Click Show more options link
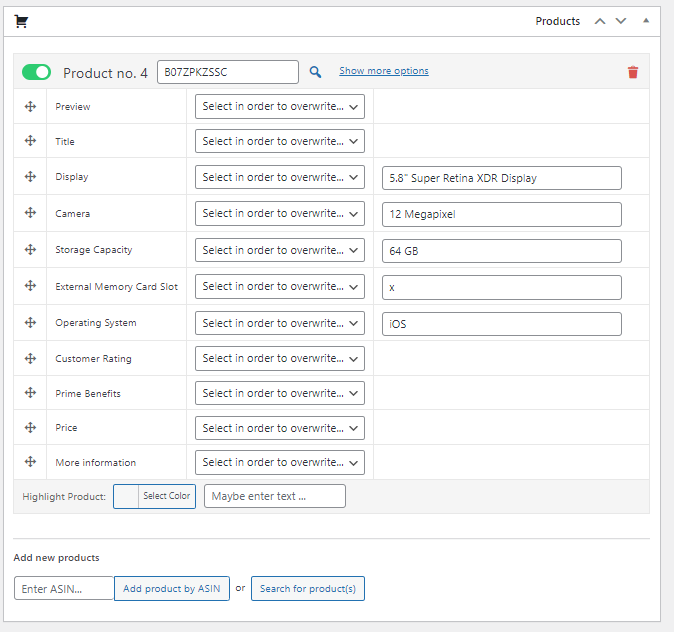The height and width of the screenshot is (632, 674). (x=384, y=71)
